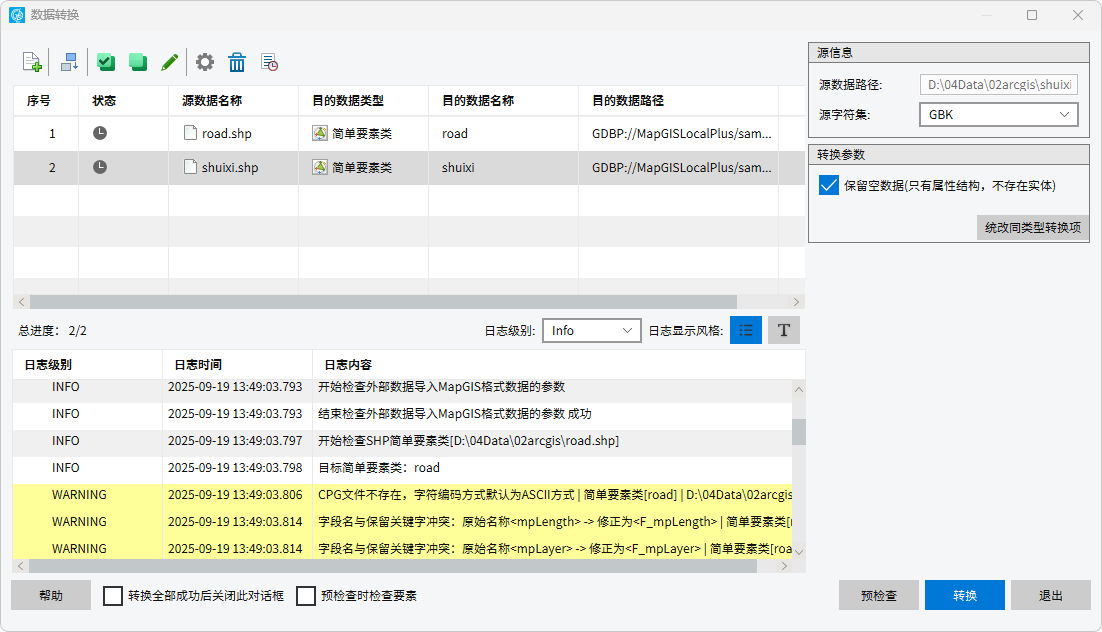
Task: Open the 源字符集 GBK dropdown
Action: [998, 115]
